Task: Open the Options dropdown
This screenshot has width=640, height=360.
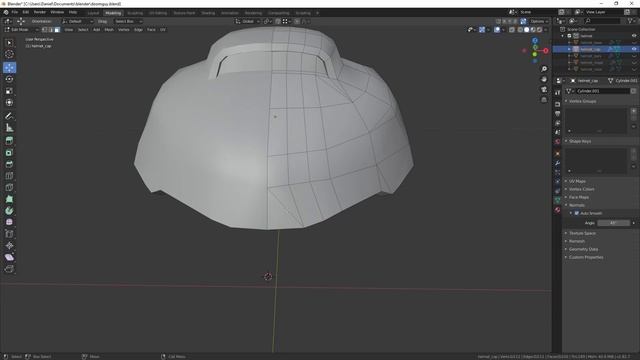Action: (539, 21)
